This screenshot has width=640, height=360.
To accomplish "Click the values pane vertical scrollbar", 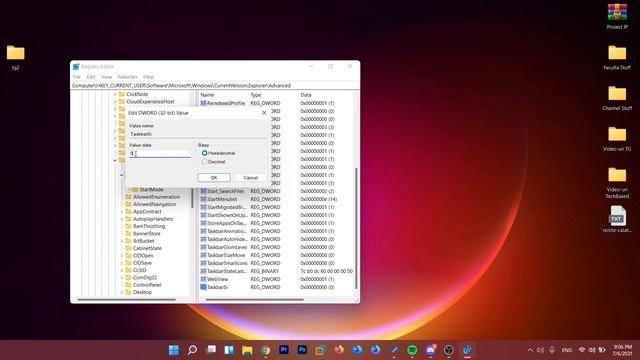I will pos(356,229).
